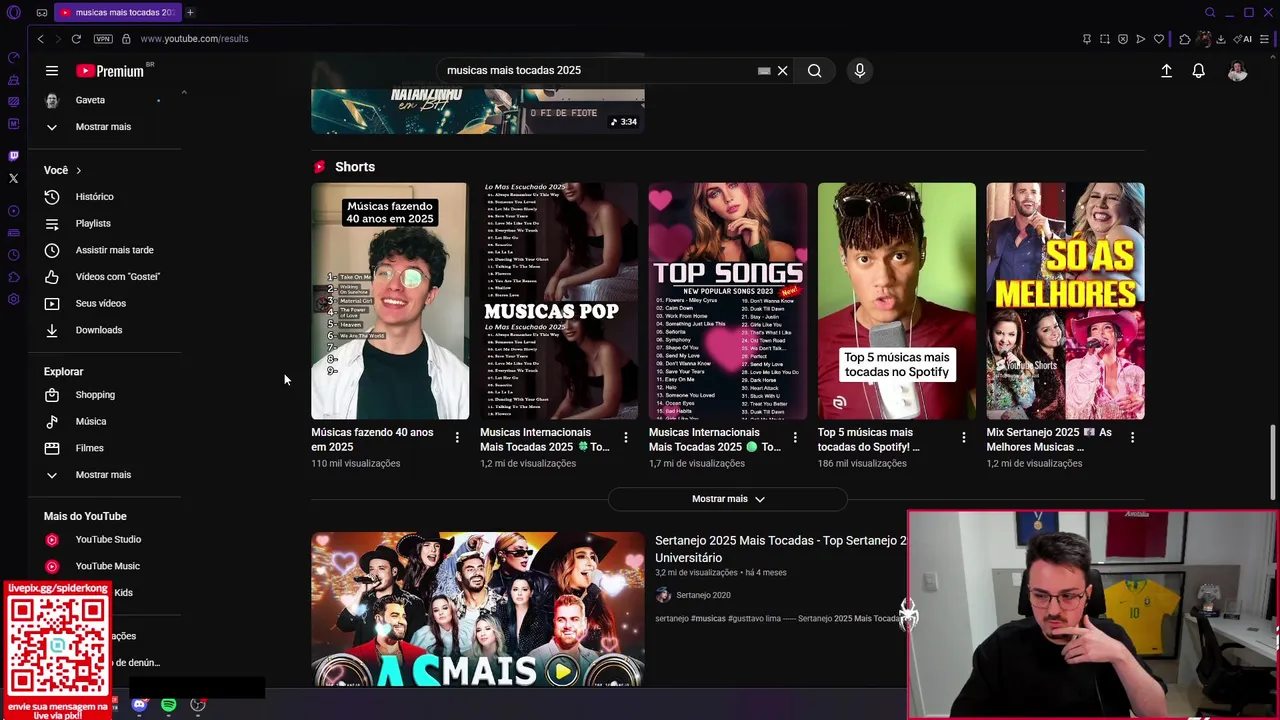Open options for 1,2 mi views 'Musicas Internacionais' short
The image size is (1280, 720).
[626, 437]
